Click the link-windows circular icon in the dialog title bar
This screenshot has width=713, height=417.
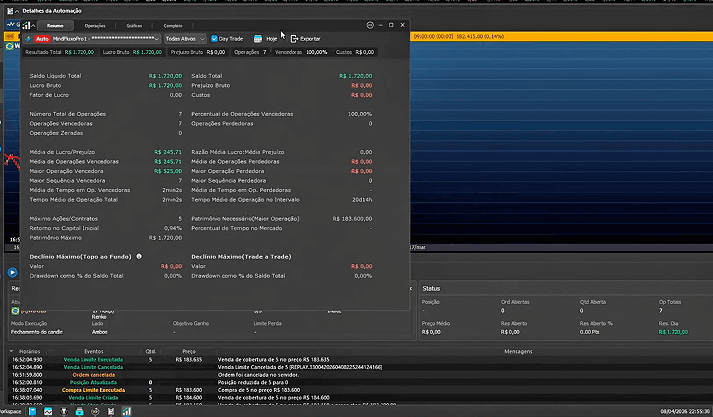point(370,25)
